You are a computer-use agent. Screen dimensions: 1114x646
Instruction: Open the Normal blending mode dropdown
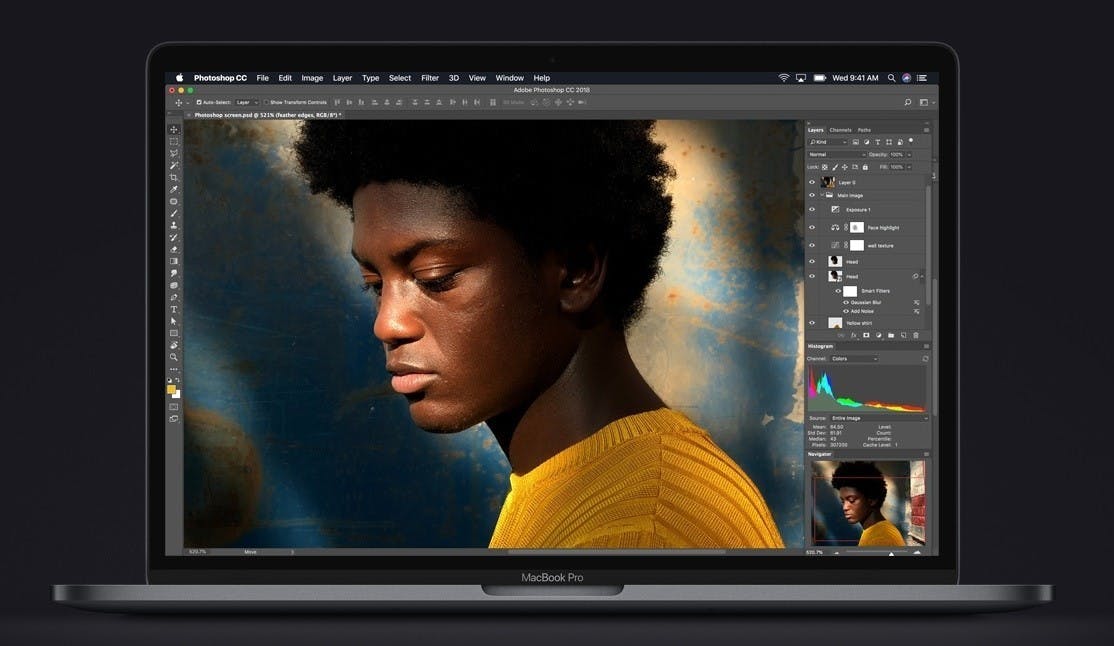point(836,154)
